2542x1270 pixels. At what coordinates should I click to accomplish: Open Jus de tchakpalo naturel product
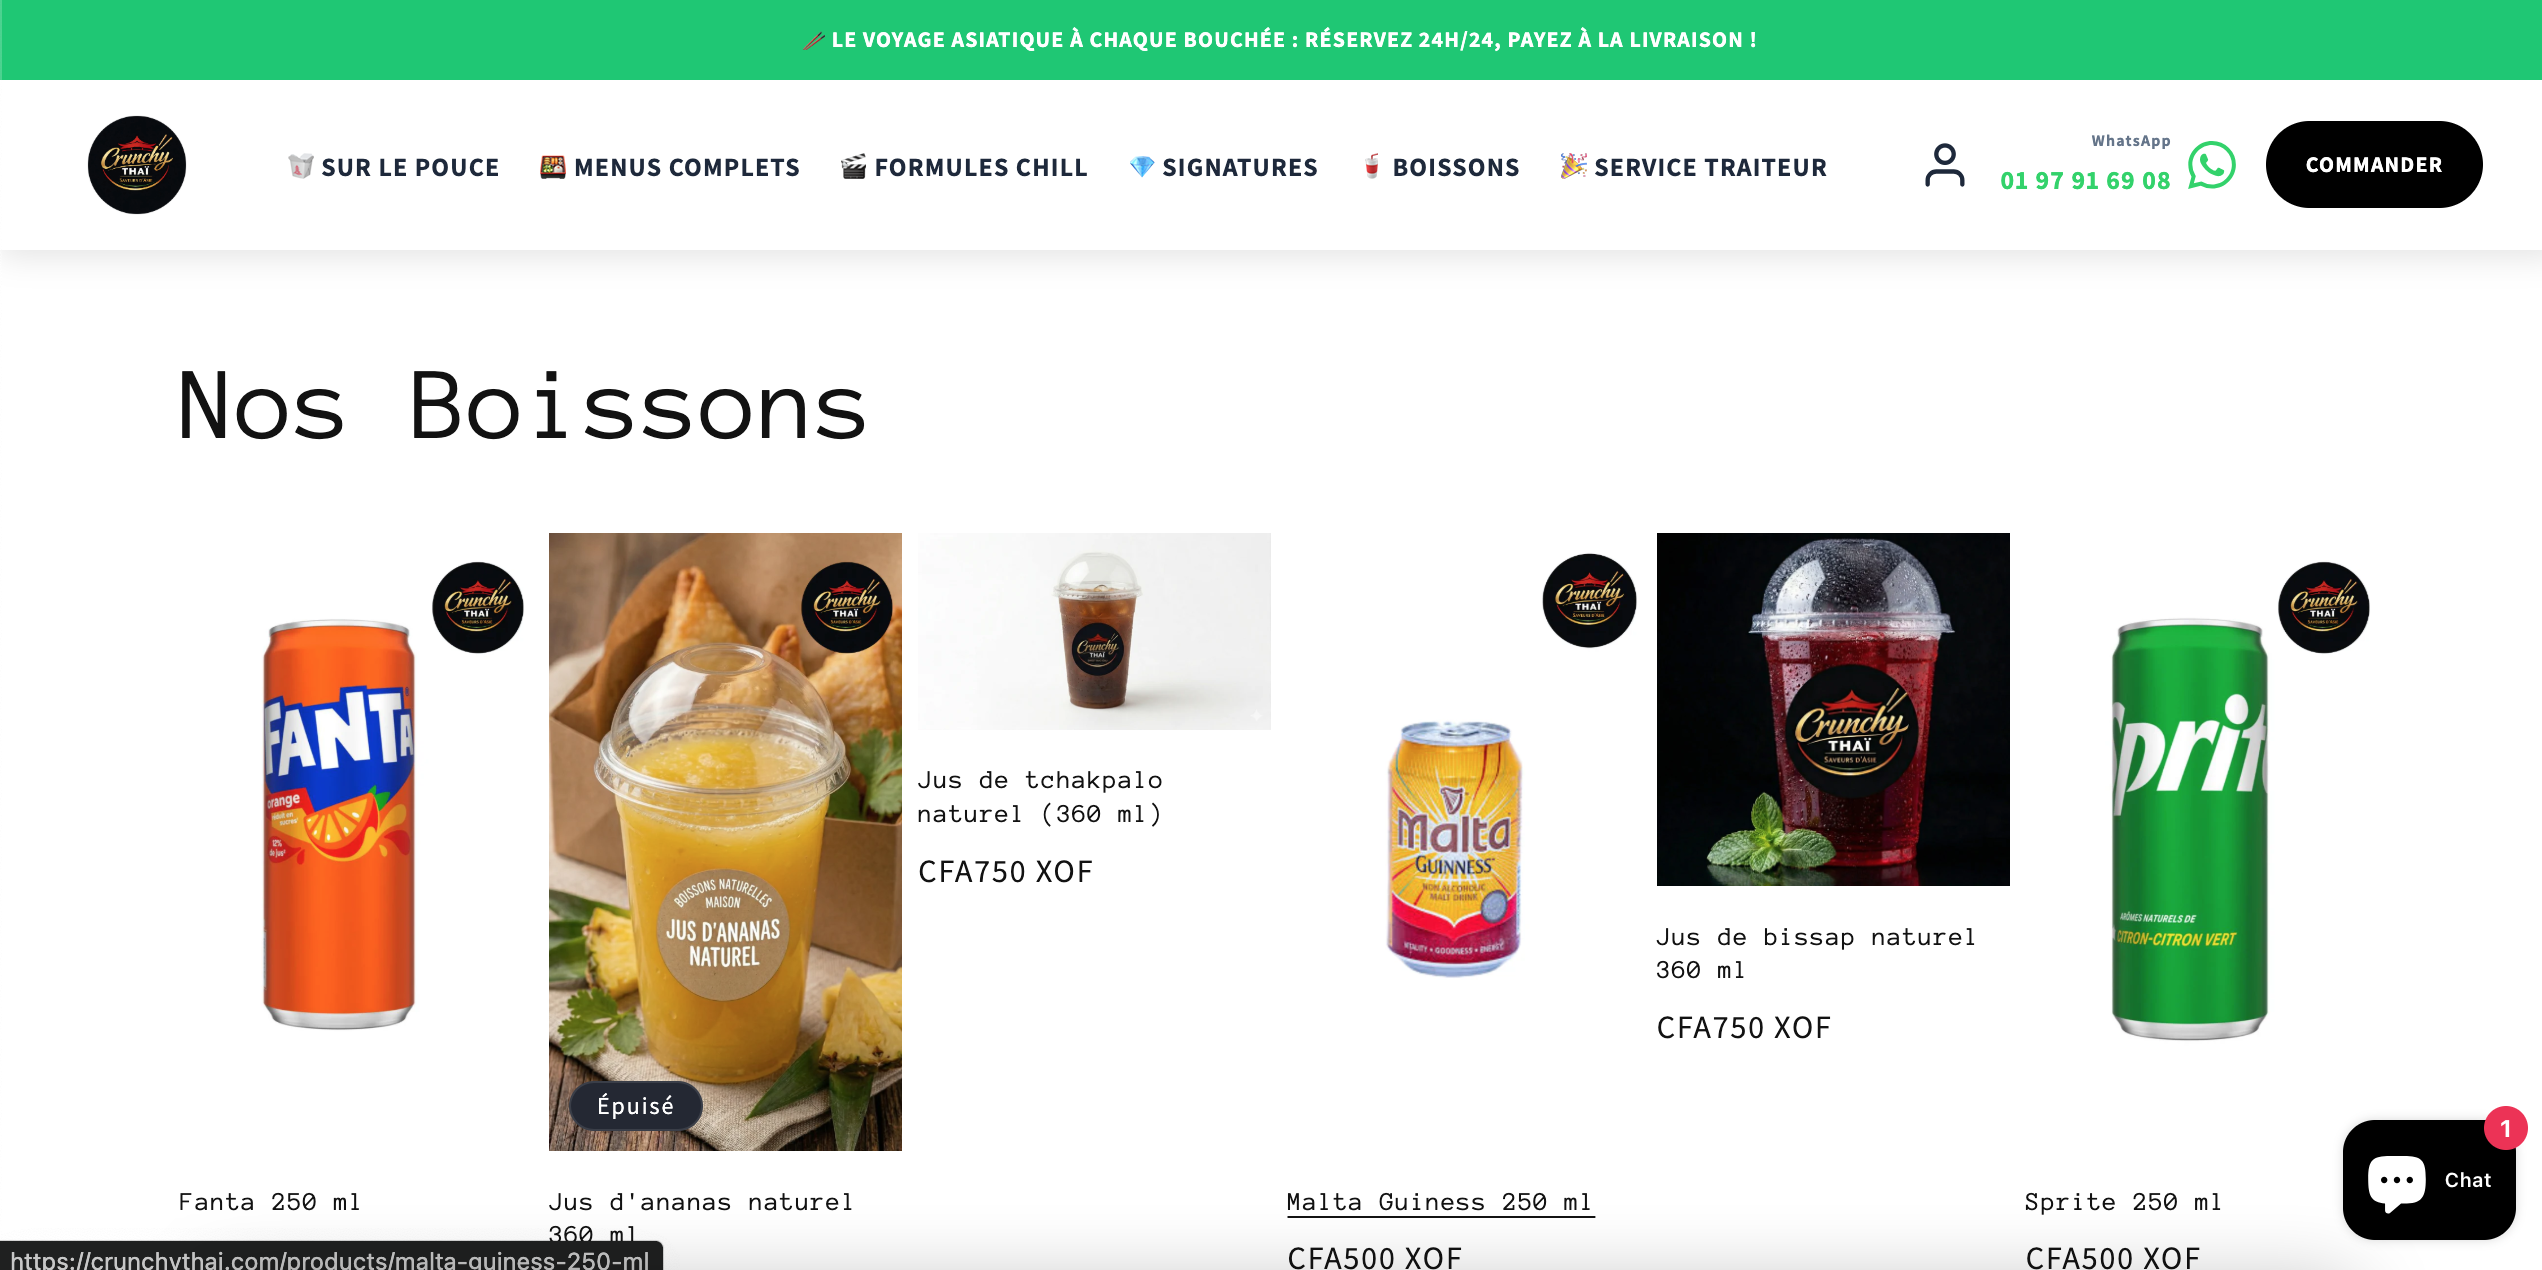1040,797
